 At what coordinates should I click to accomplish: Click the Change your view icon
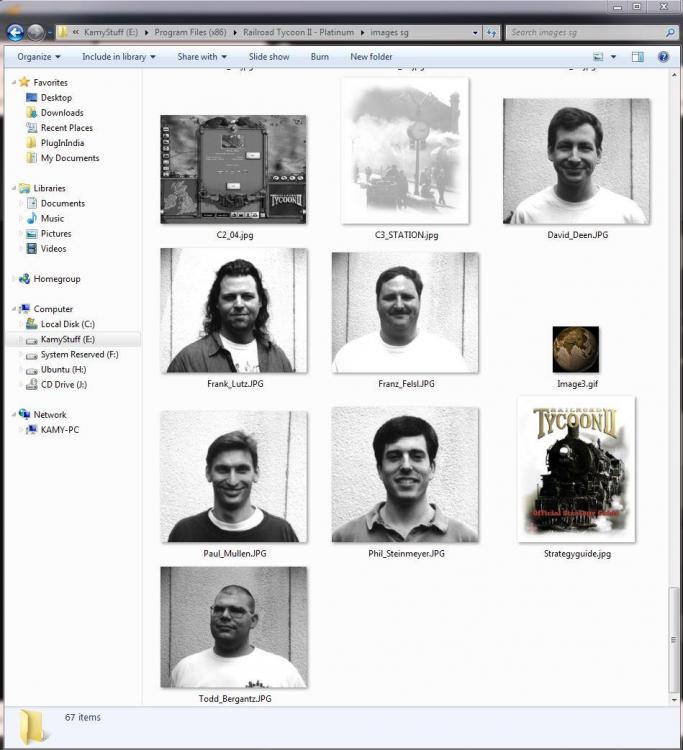click(x=598, y=57)
